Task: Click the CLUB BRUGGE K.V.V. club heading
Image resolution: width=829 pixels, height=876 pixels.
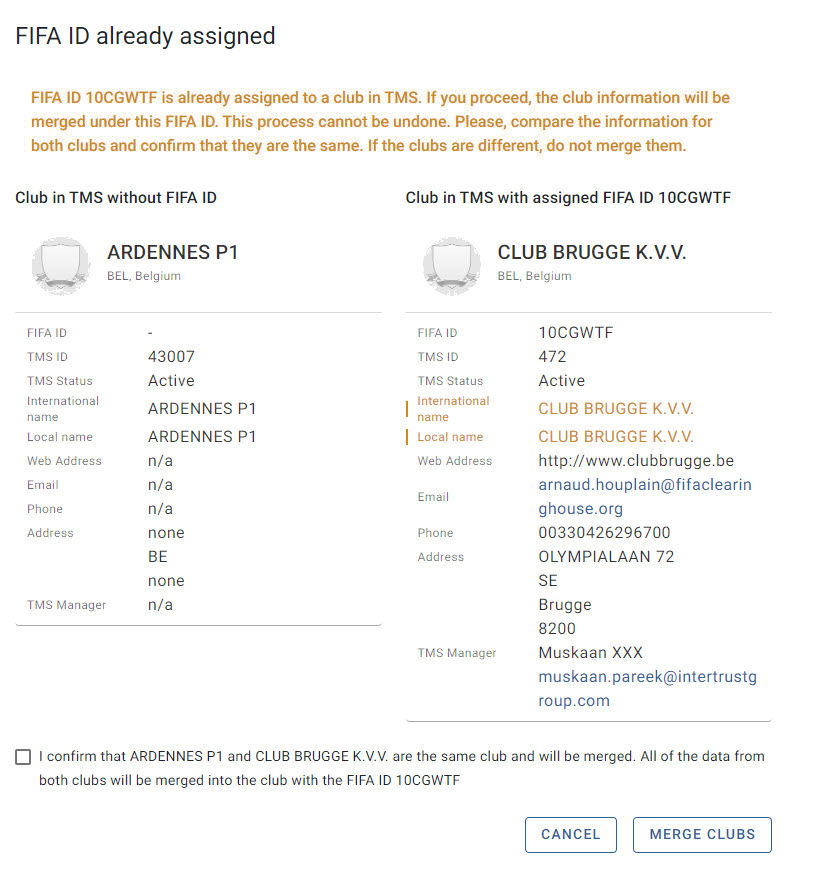Action: click(x=592, y=253)
